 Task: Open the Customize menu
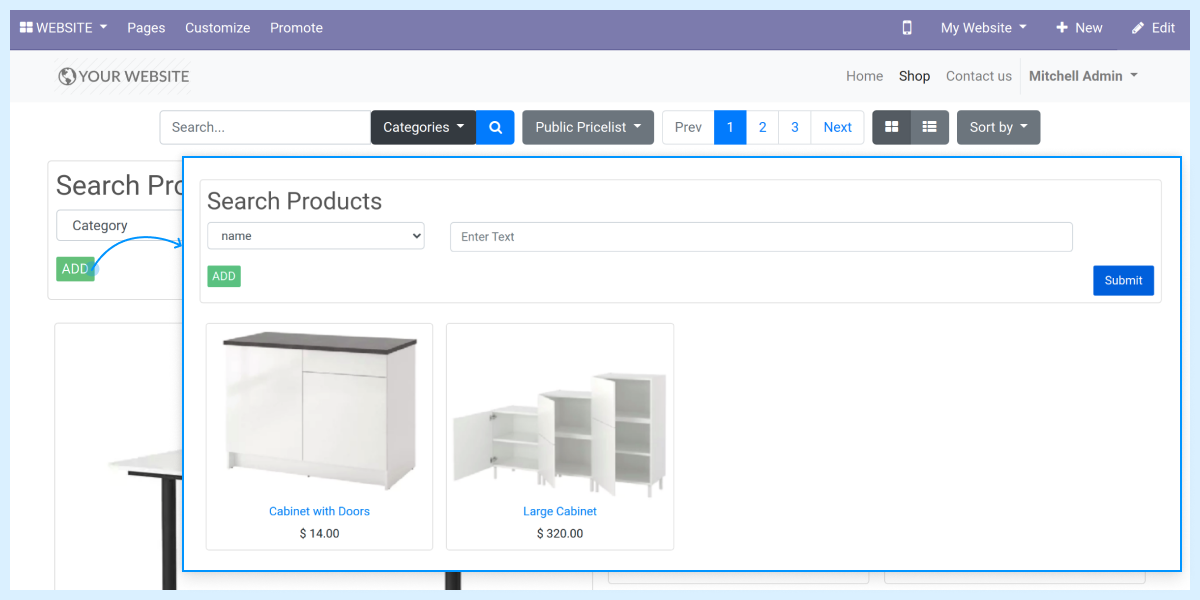pyautogui.click(x=217, y=28)
